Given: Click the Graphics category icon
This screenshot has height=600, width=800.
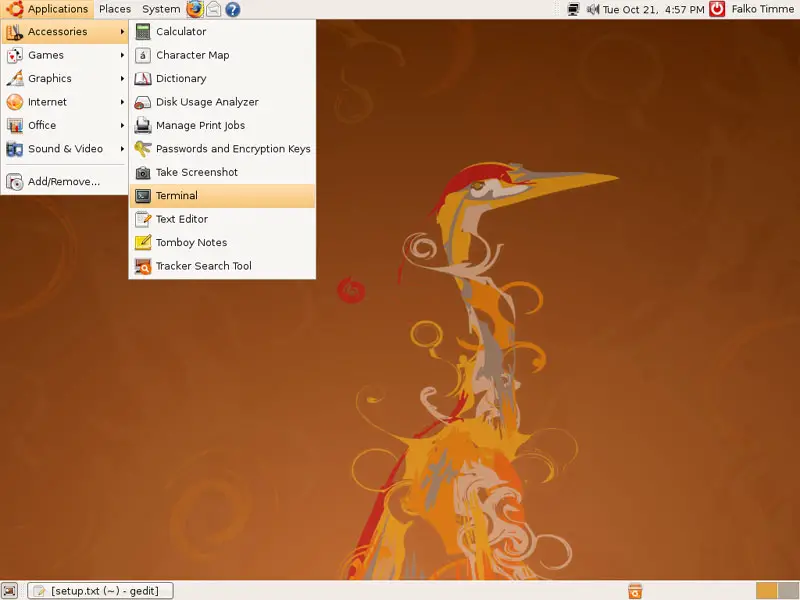Looking at the screenshot, I should [x=15, y=79].
